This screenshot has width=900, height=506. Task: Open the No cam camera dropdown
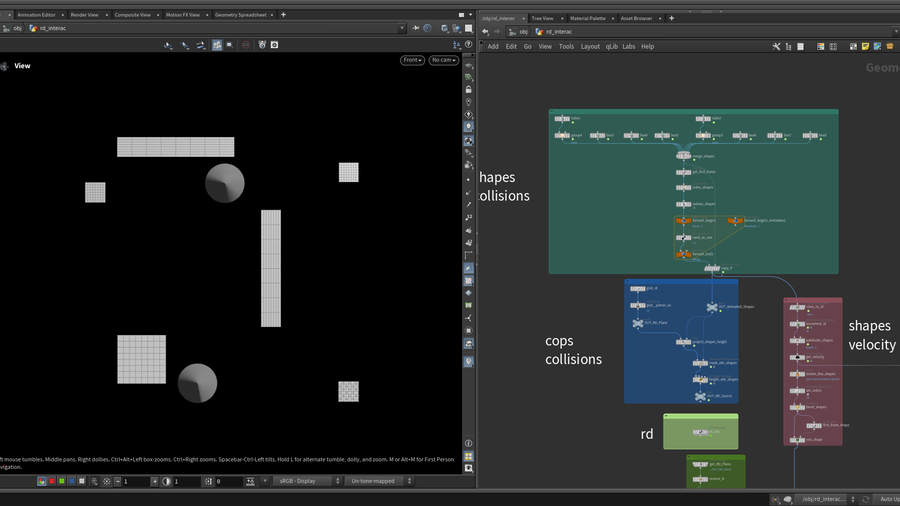pyautogui.click(x=443, y=60)
